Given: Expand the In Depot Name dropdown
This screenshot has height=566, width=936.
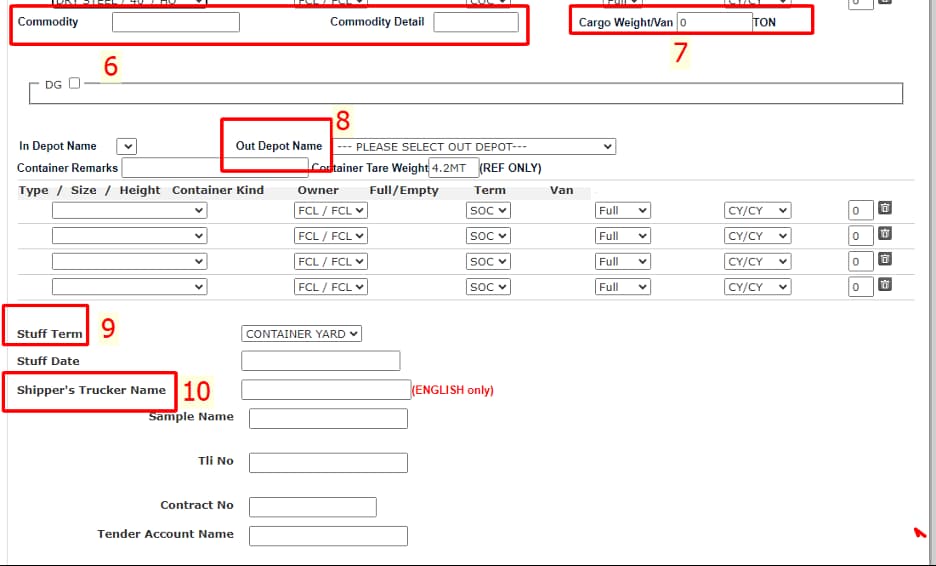Looking at the screenshot, I should (126, 147).
